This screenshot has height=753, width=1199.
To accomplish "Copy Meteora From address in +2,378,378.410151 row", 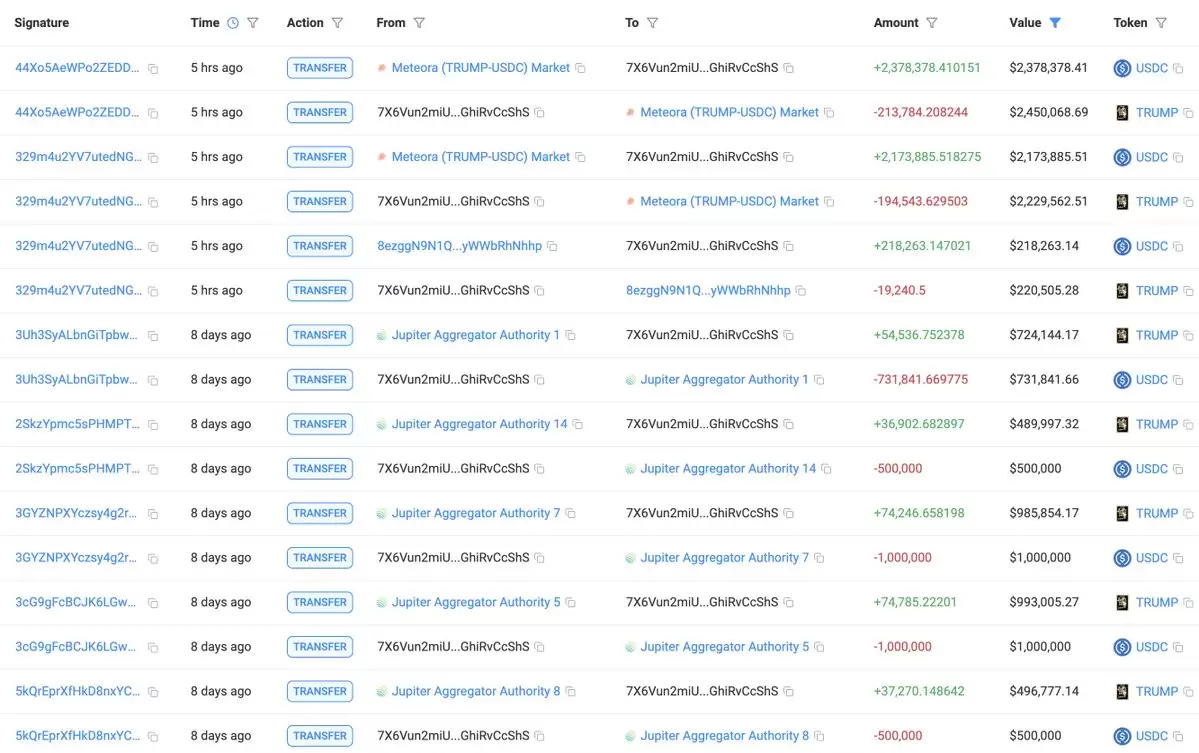I will click(x=580, y=68).
